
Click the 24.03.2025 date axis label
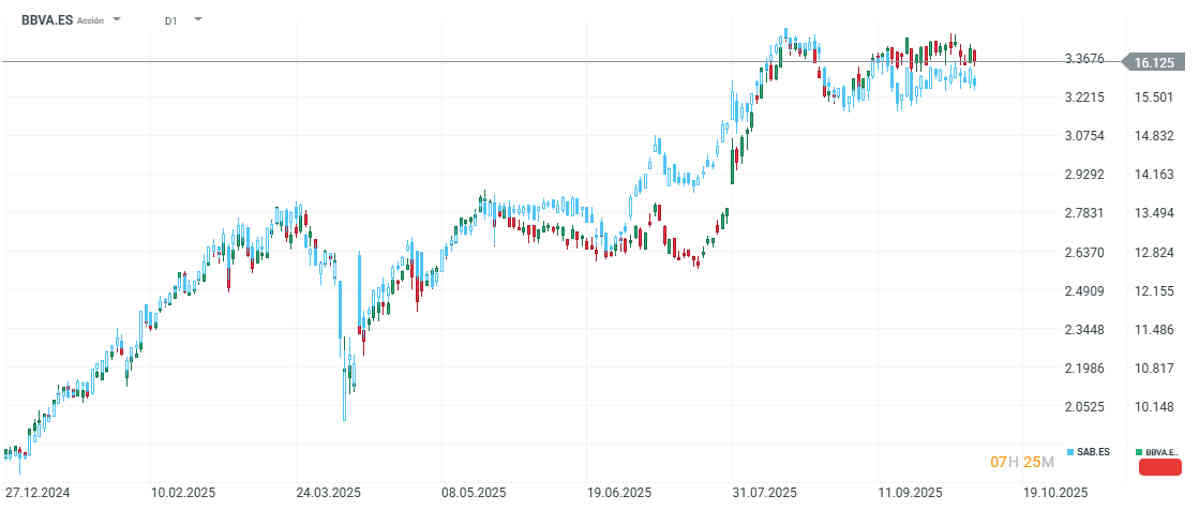click(x=328, y=493)
